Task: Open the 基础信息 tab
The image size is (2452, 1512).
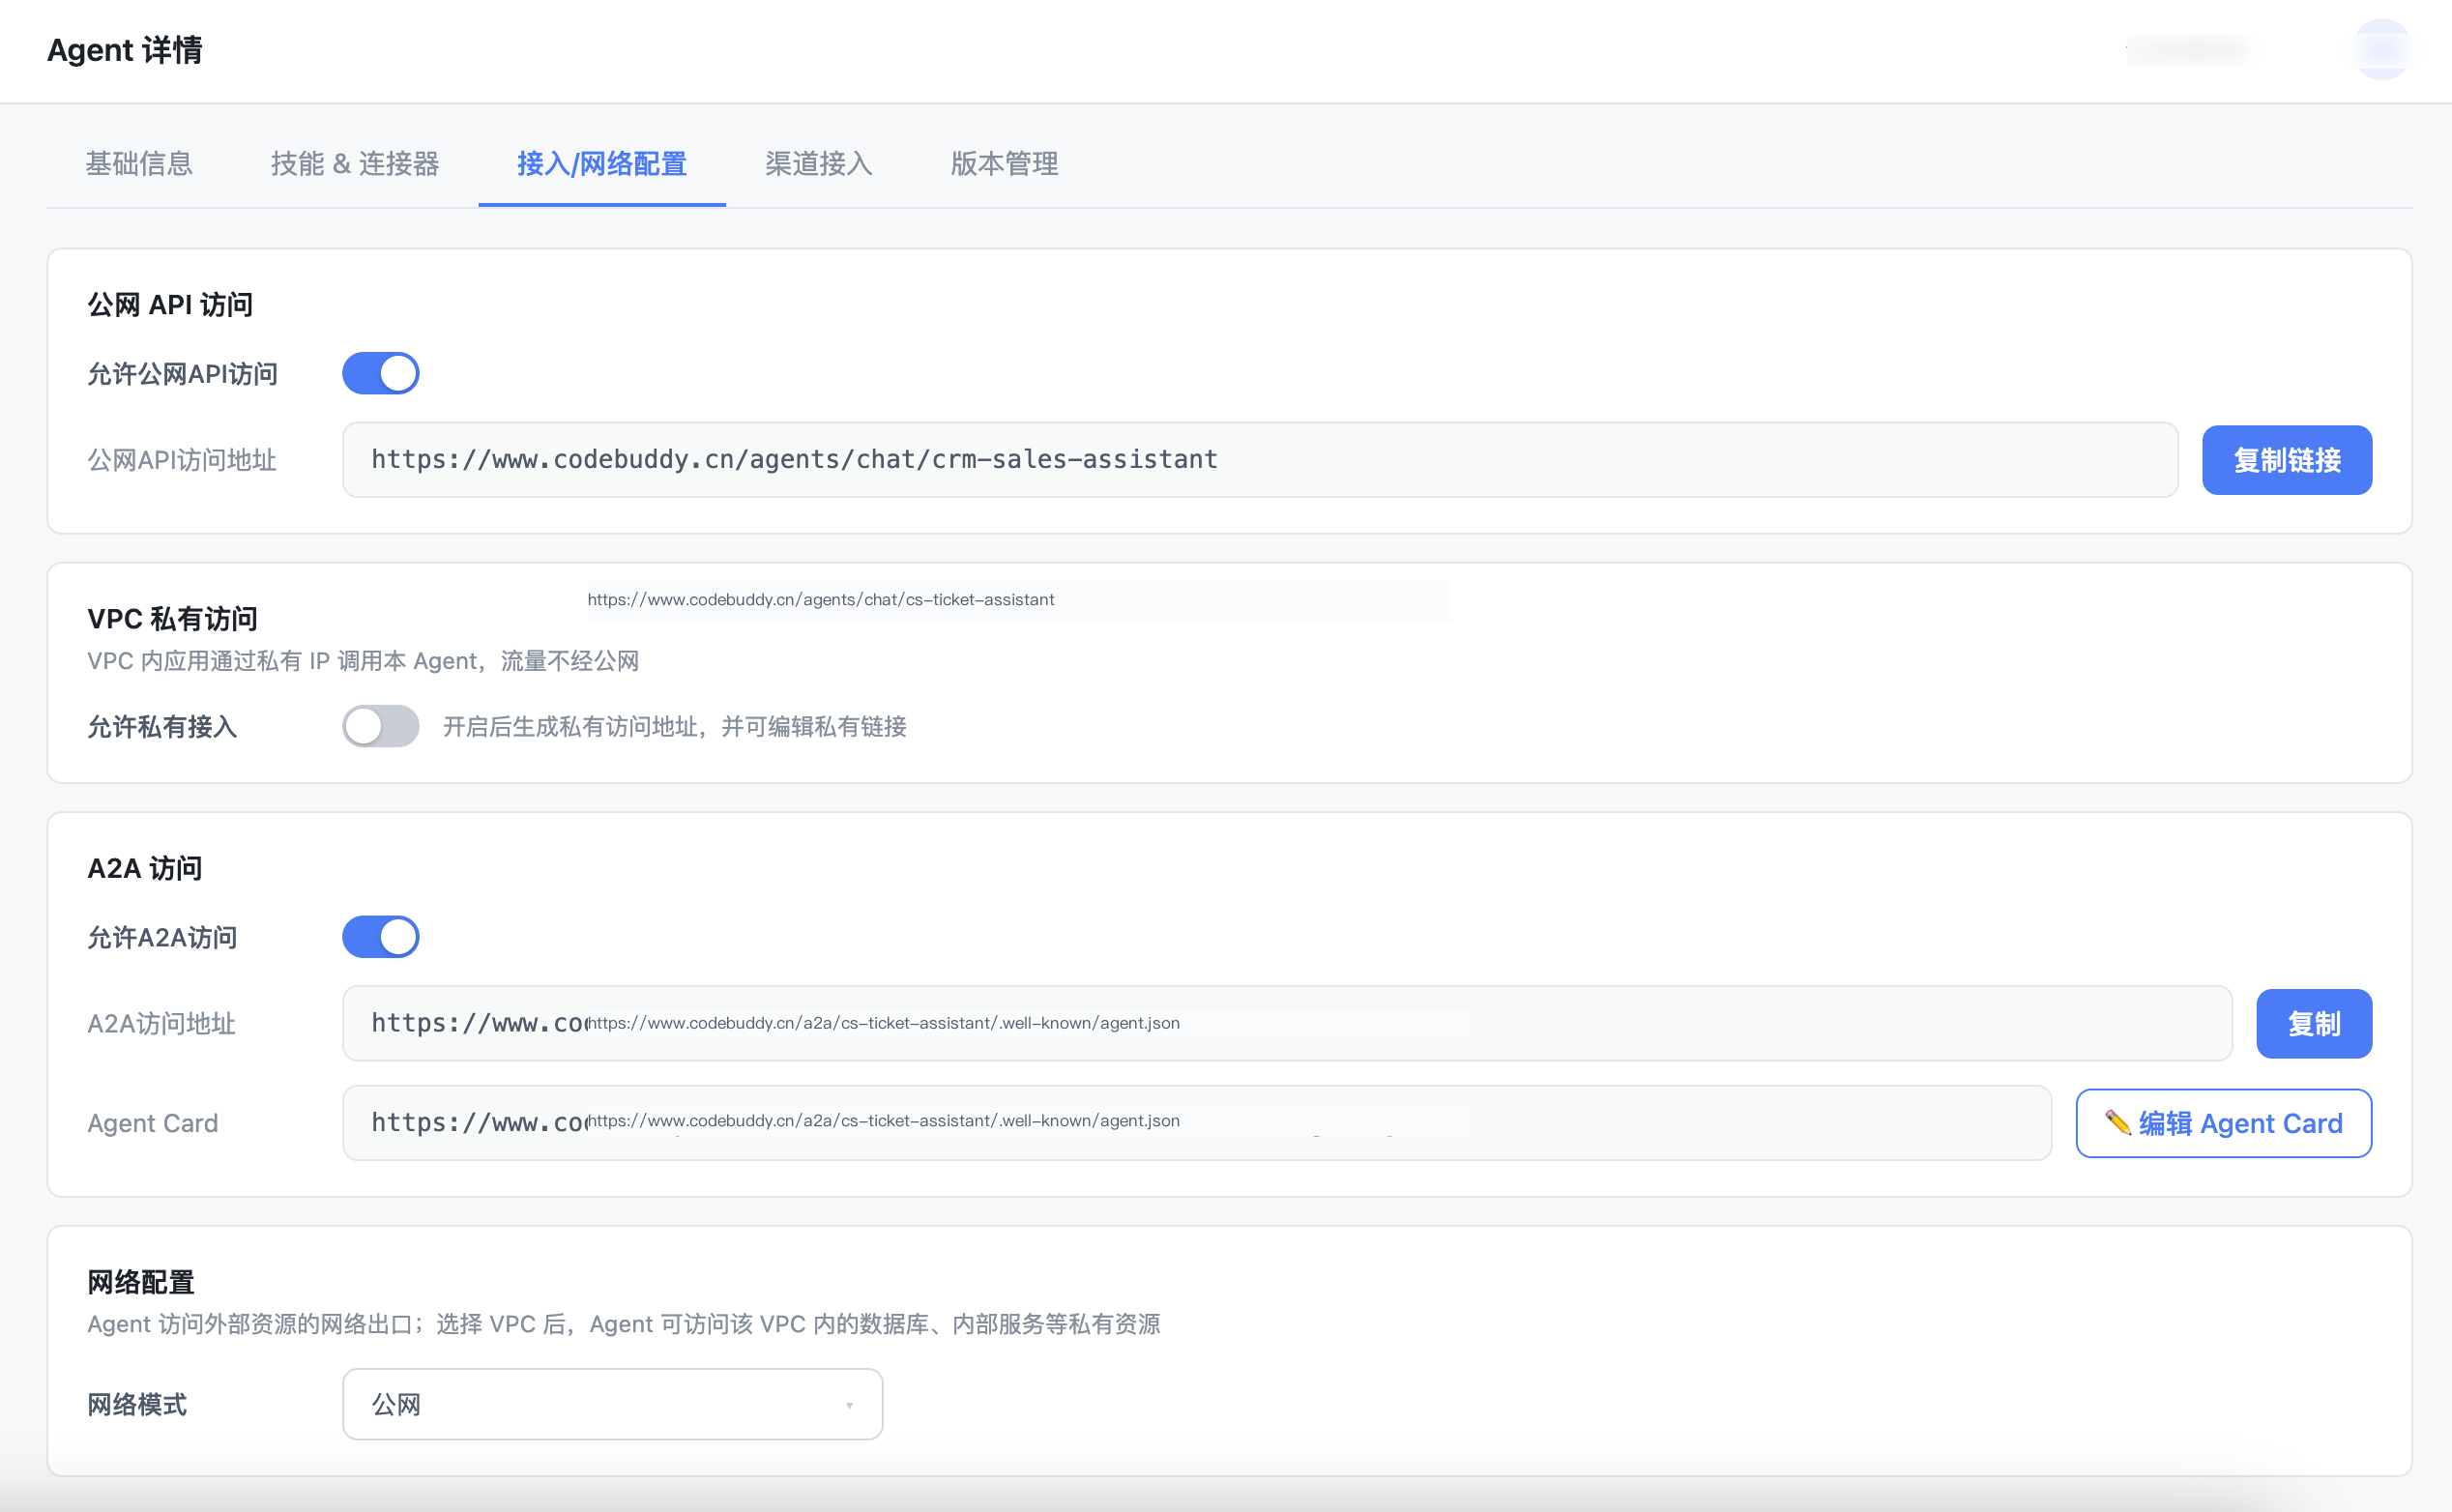Action: click(139, 163)
